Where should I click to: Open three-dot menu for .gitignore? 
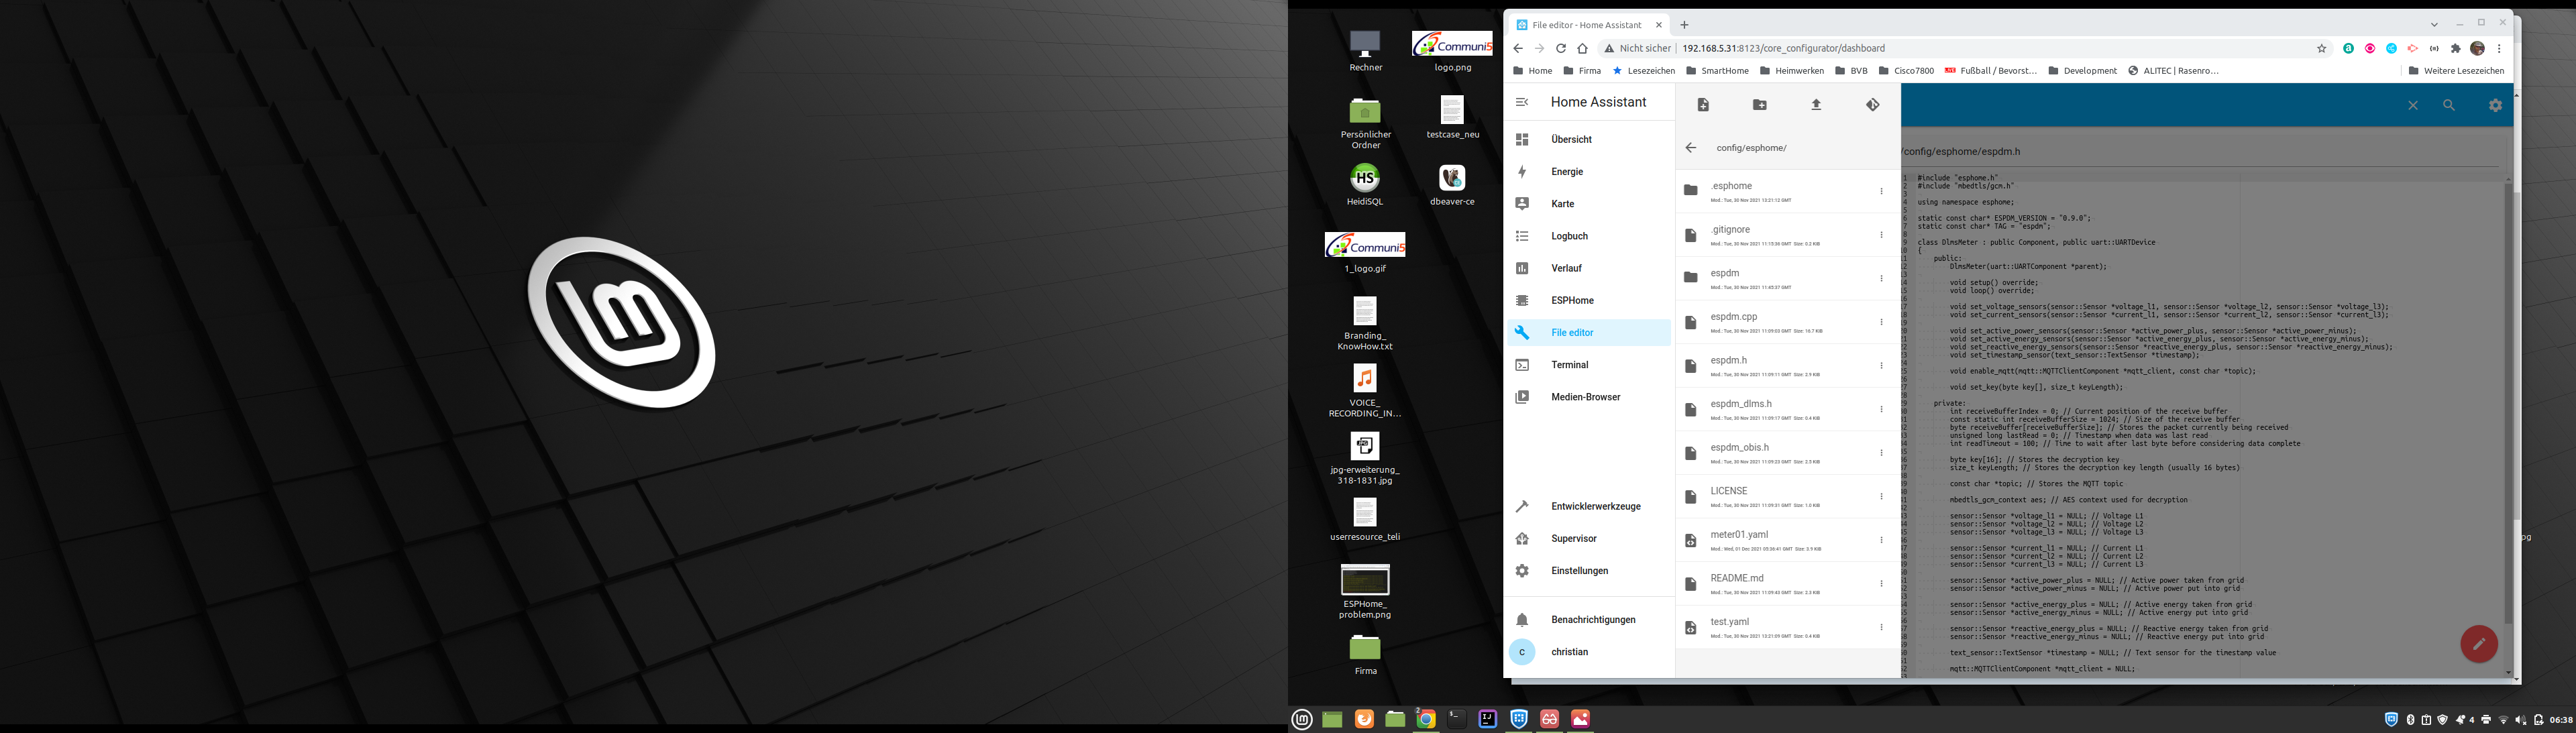pos(1881,235)
